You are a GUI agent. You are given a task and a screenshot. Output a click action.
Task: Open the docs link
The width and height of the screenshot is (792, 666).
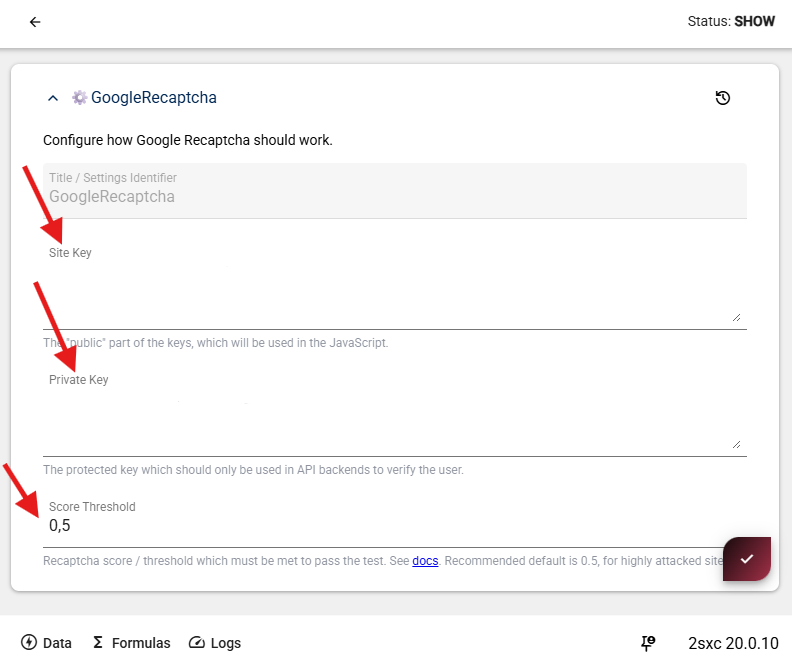coord(425,561)
